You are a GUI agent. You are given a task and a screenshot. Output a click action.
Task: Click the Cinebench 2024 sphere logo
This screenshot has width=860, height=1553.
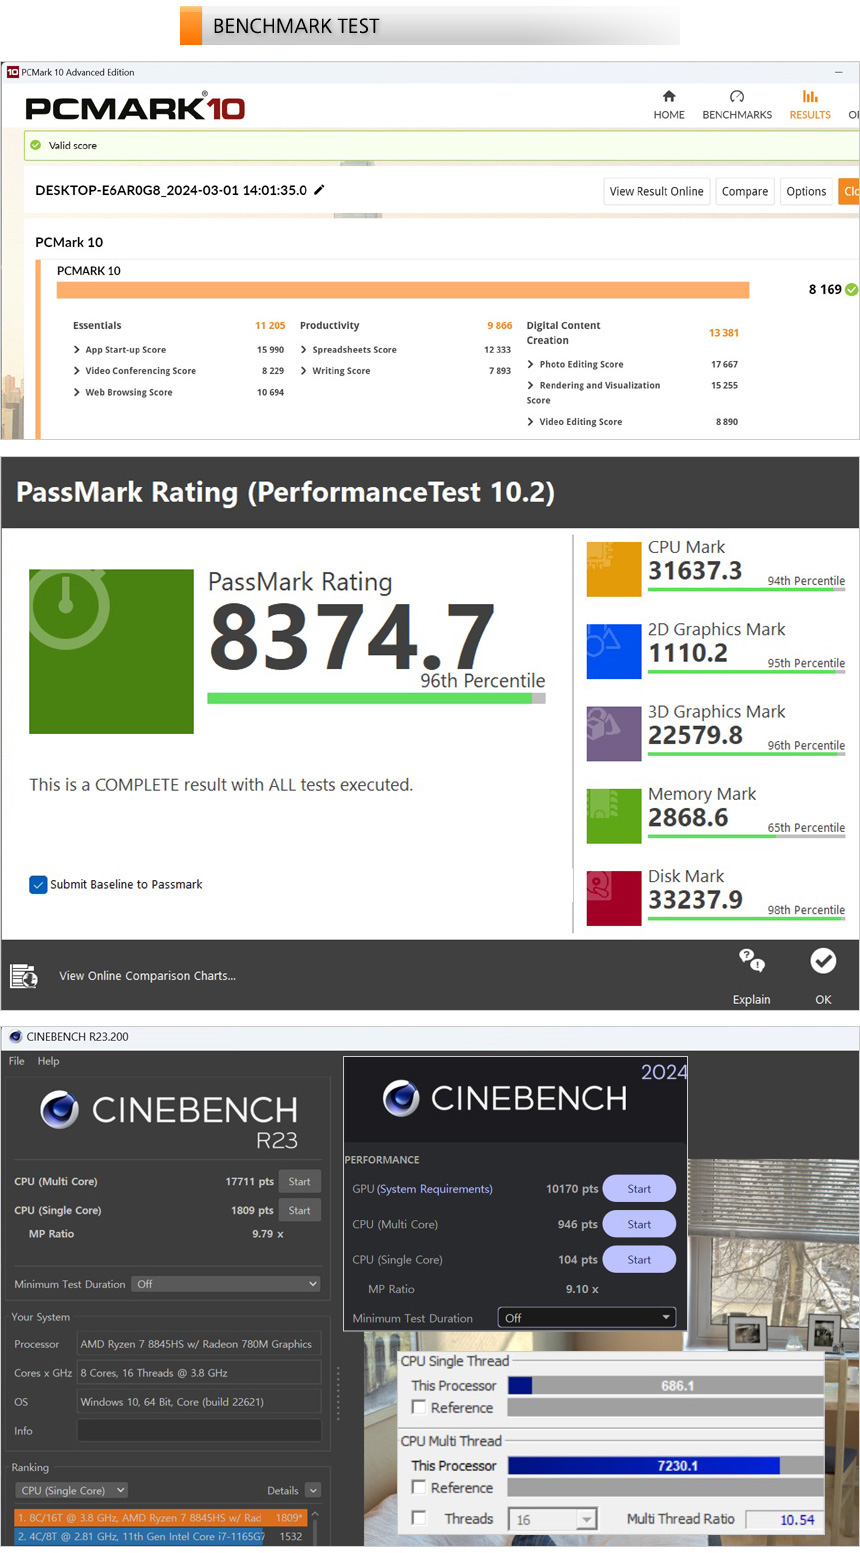point(401,1098)
